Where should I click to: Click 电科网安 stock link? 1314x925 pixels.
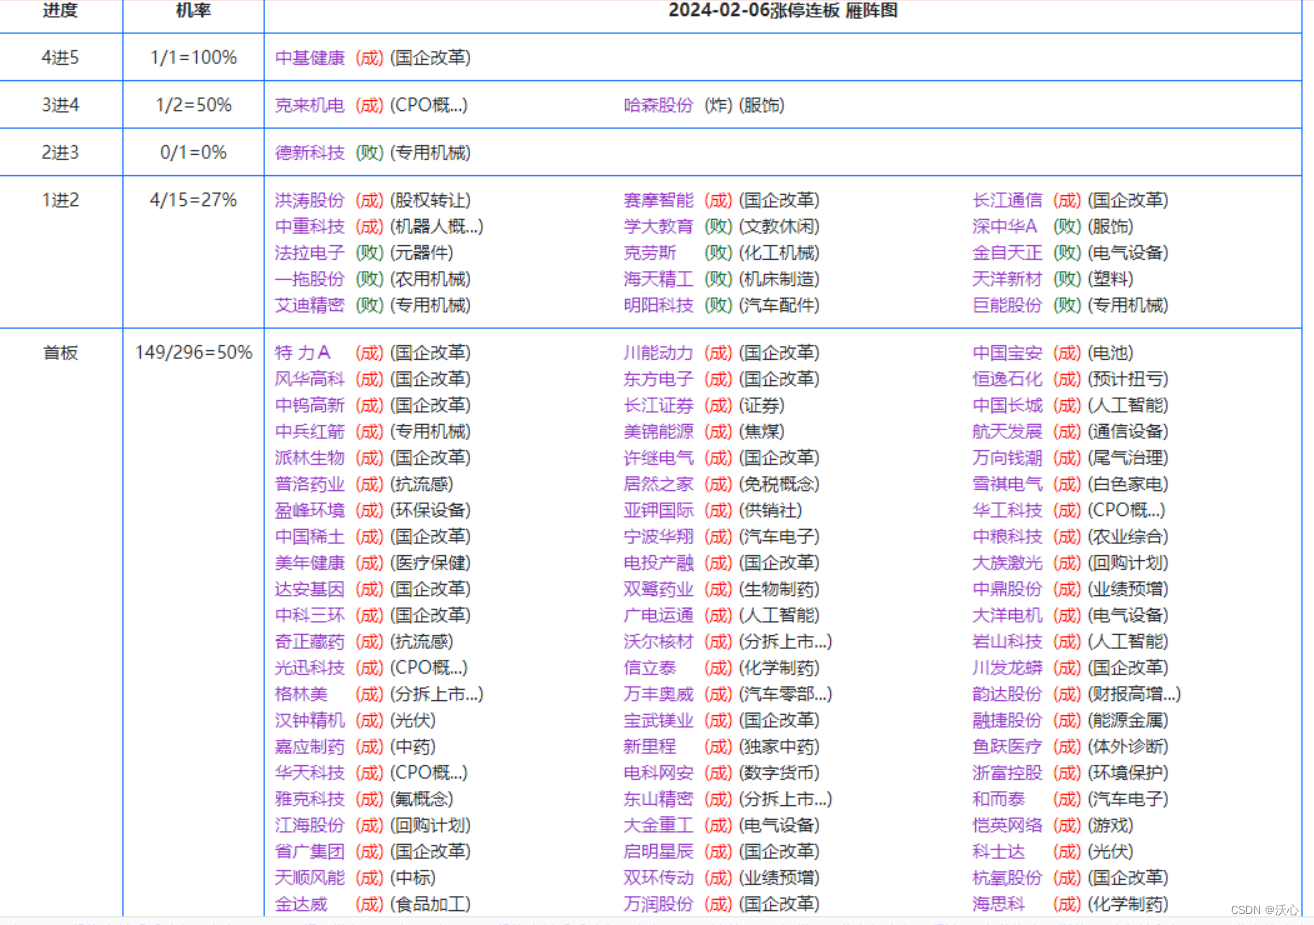pos(659,773)
